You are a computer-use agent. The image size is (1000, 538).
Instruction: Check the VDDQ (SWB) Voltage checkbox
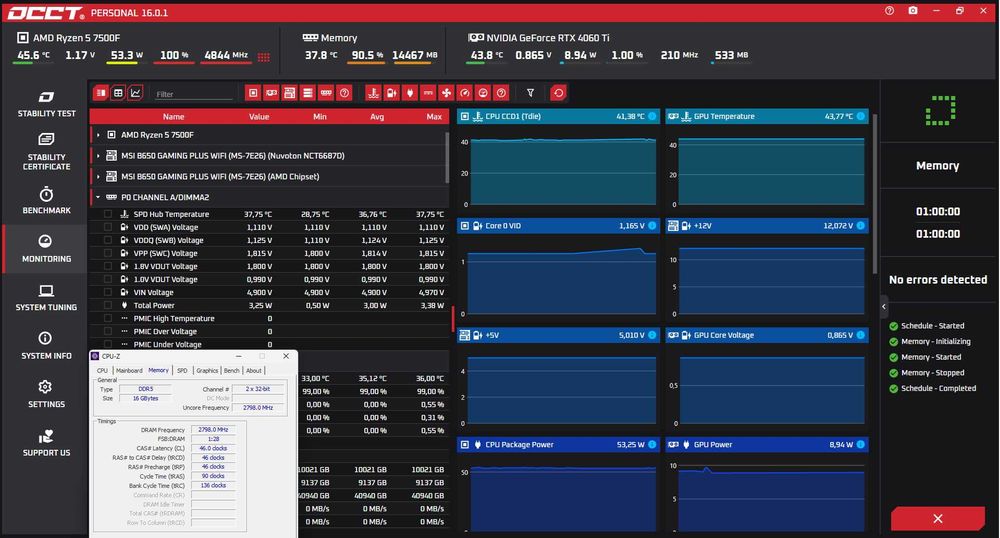(108, 240)
